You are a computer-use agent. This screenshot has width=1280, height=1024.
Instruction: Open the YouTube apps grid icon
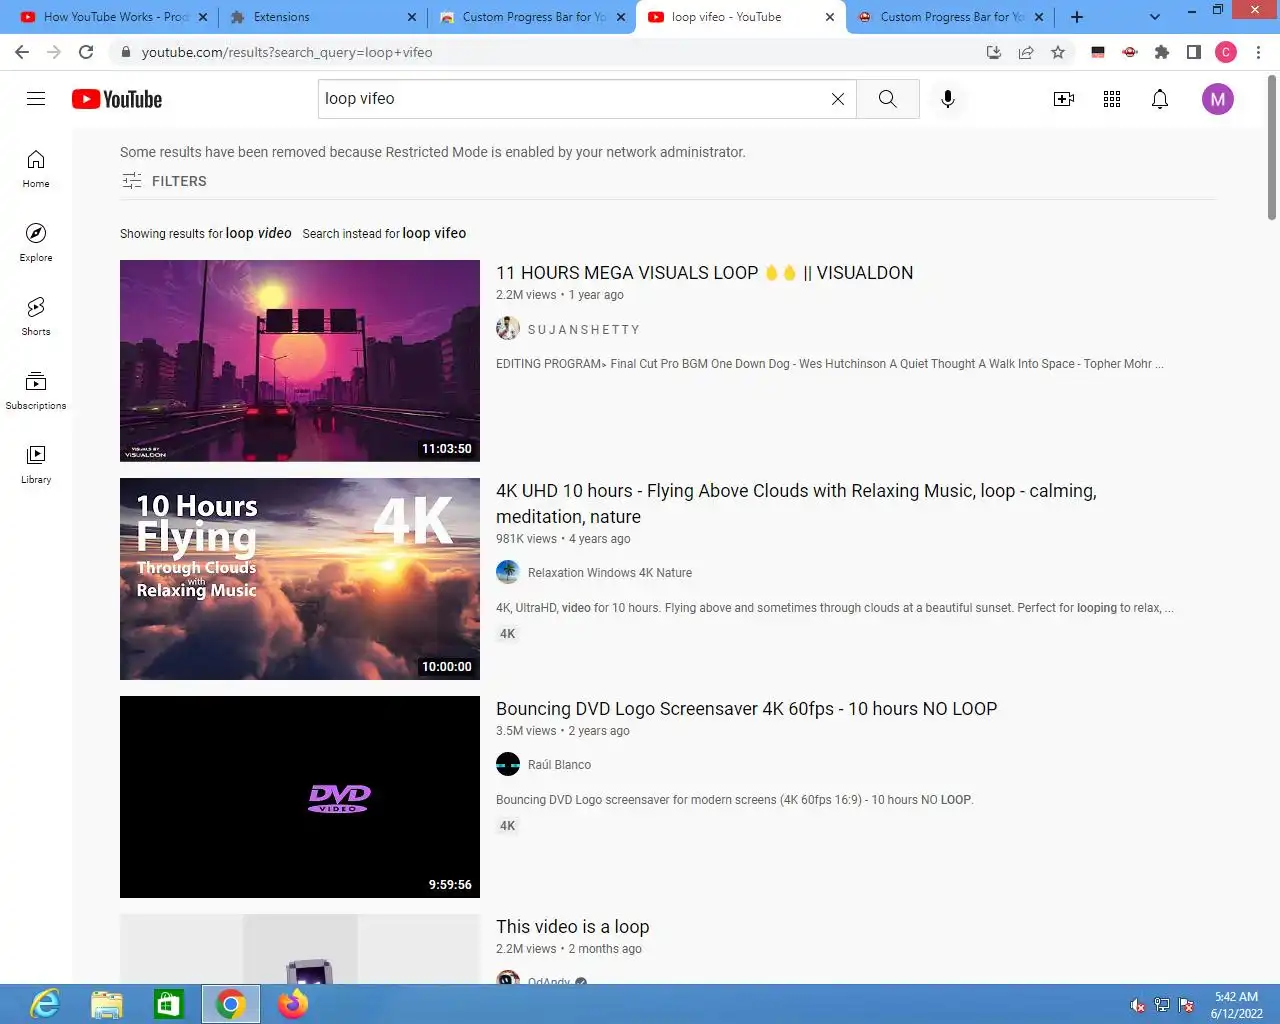point(1112,99)
